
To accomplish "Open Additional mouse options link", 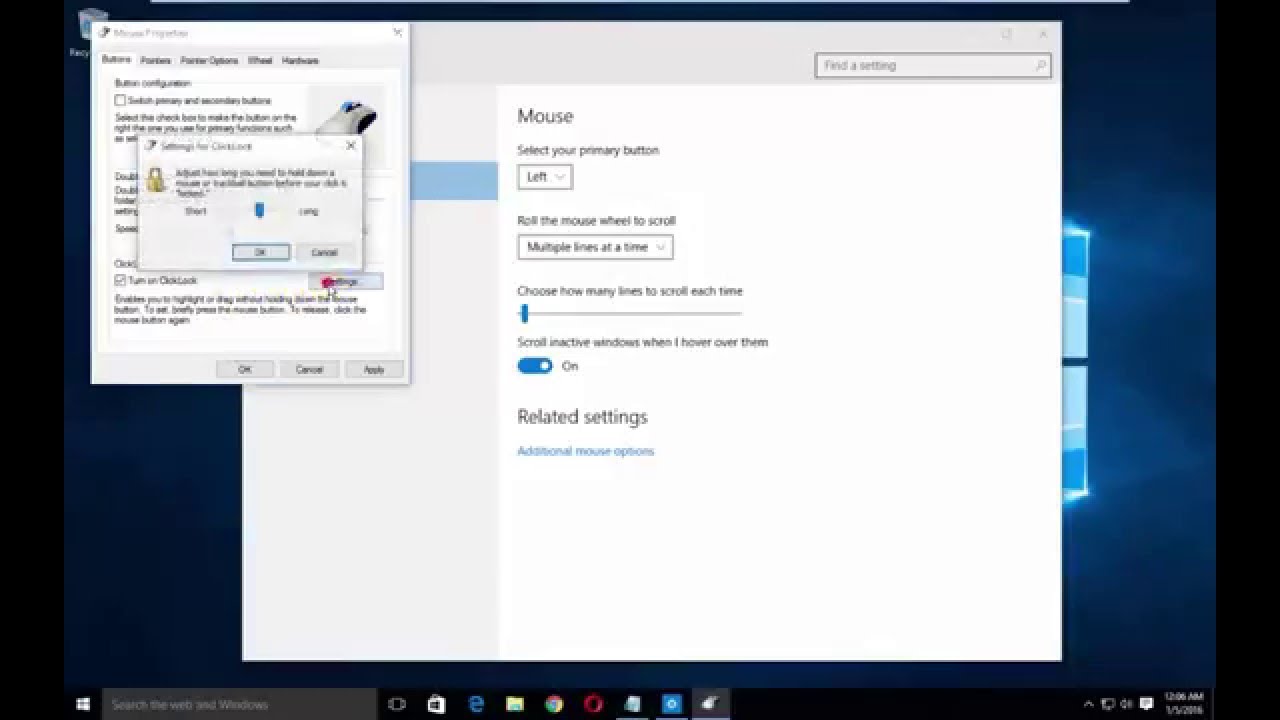I will tap(585, 451).
